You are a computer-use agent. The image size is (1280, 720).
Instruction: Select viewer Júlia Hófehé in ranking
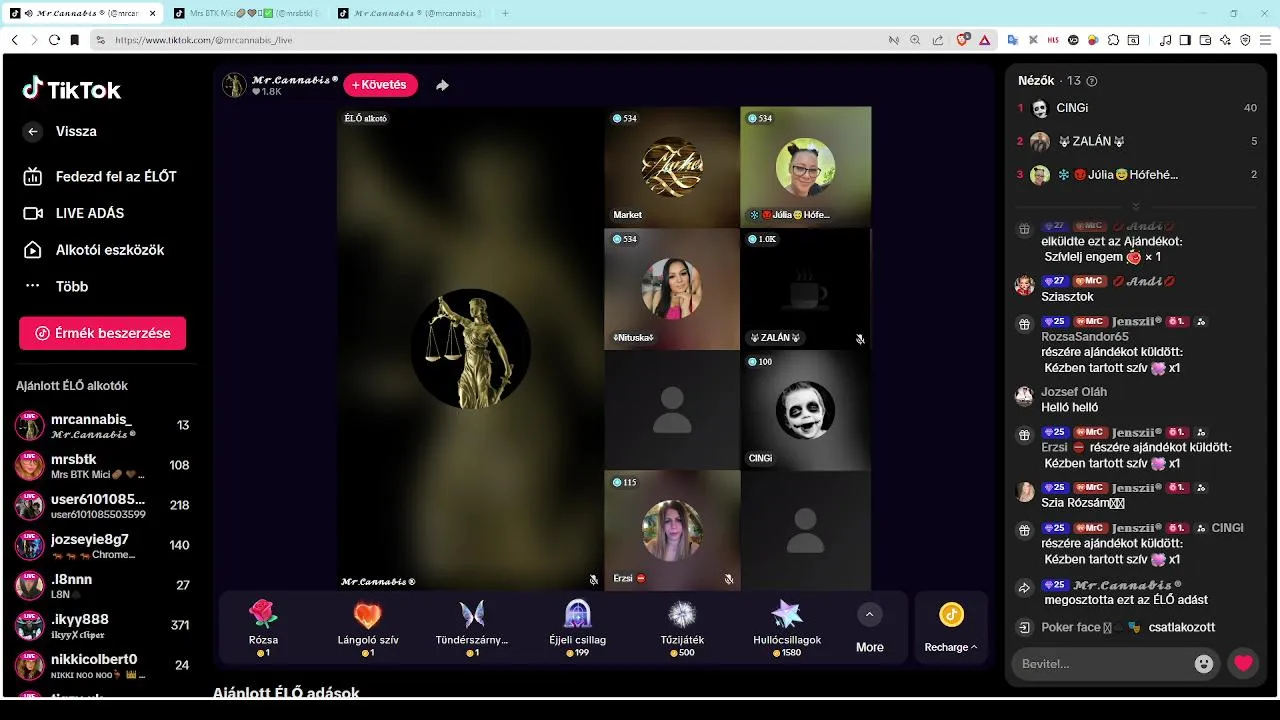(1137, 174)
